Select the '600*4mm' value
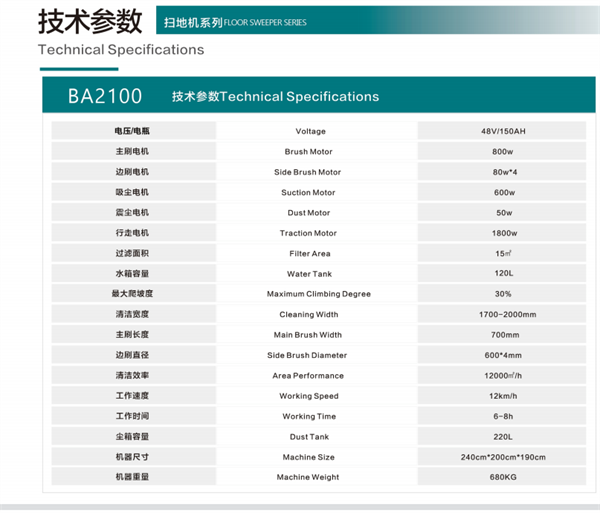Viewport: 600px width, 513px height. [503, 355]
